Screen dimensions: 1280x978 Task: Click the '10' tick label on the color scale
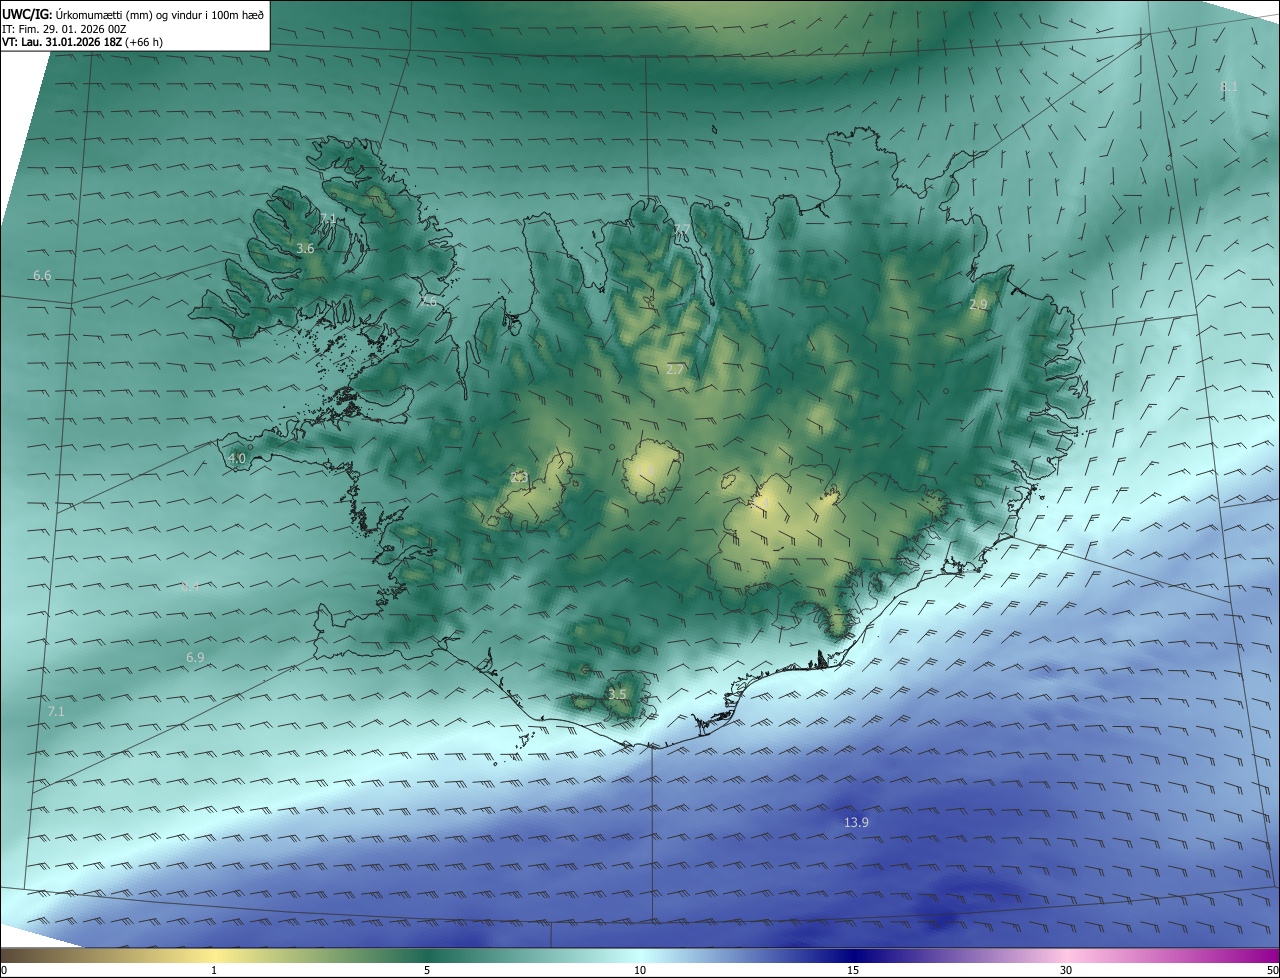click(x=640, y=970)
